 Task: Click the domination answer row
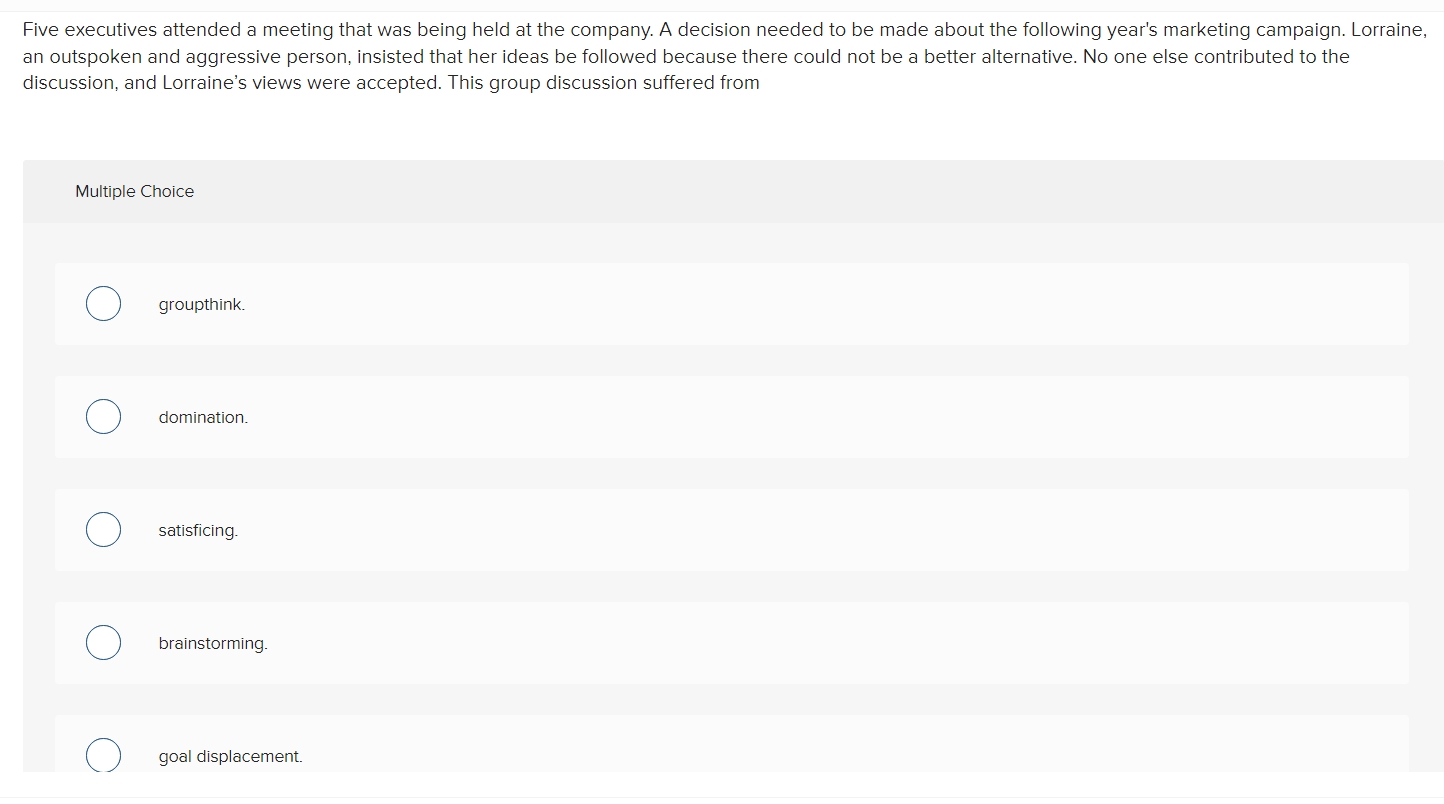coord(700,416)
